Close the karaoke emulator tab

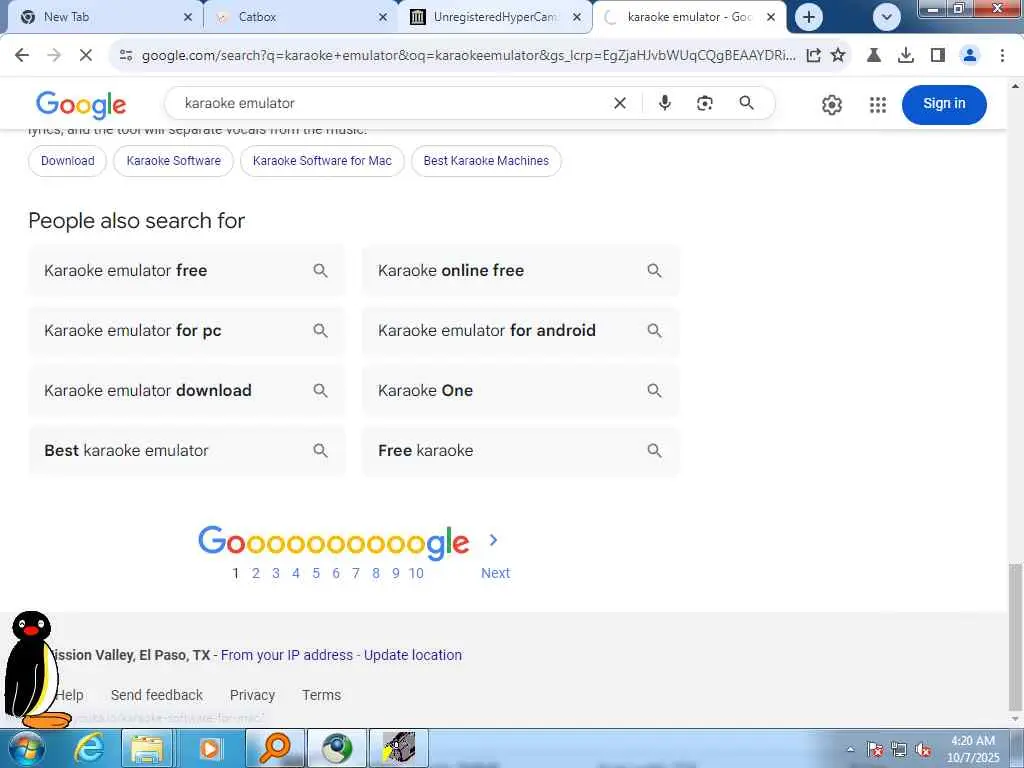point(771,17)
